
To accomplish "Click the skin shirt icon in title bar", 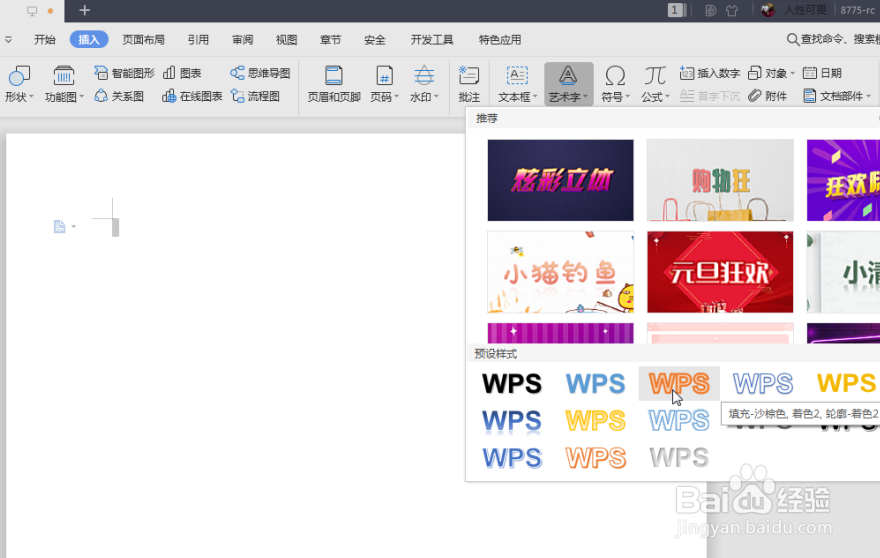I will click(x=732, y=10).
